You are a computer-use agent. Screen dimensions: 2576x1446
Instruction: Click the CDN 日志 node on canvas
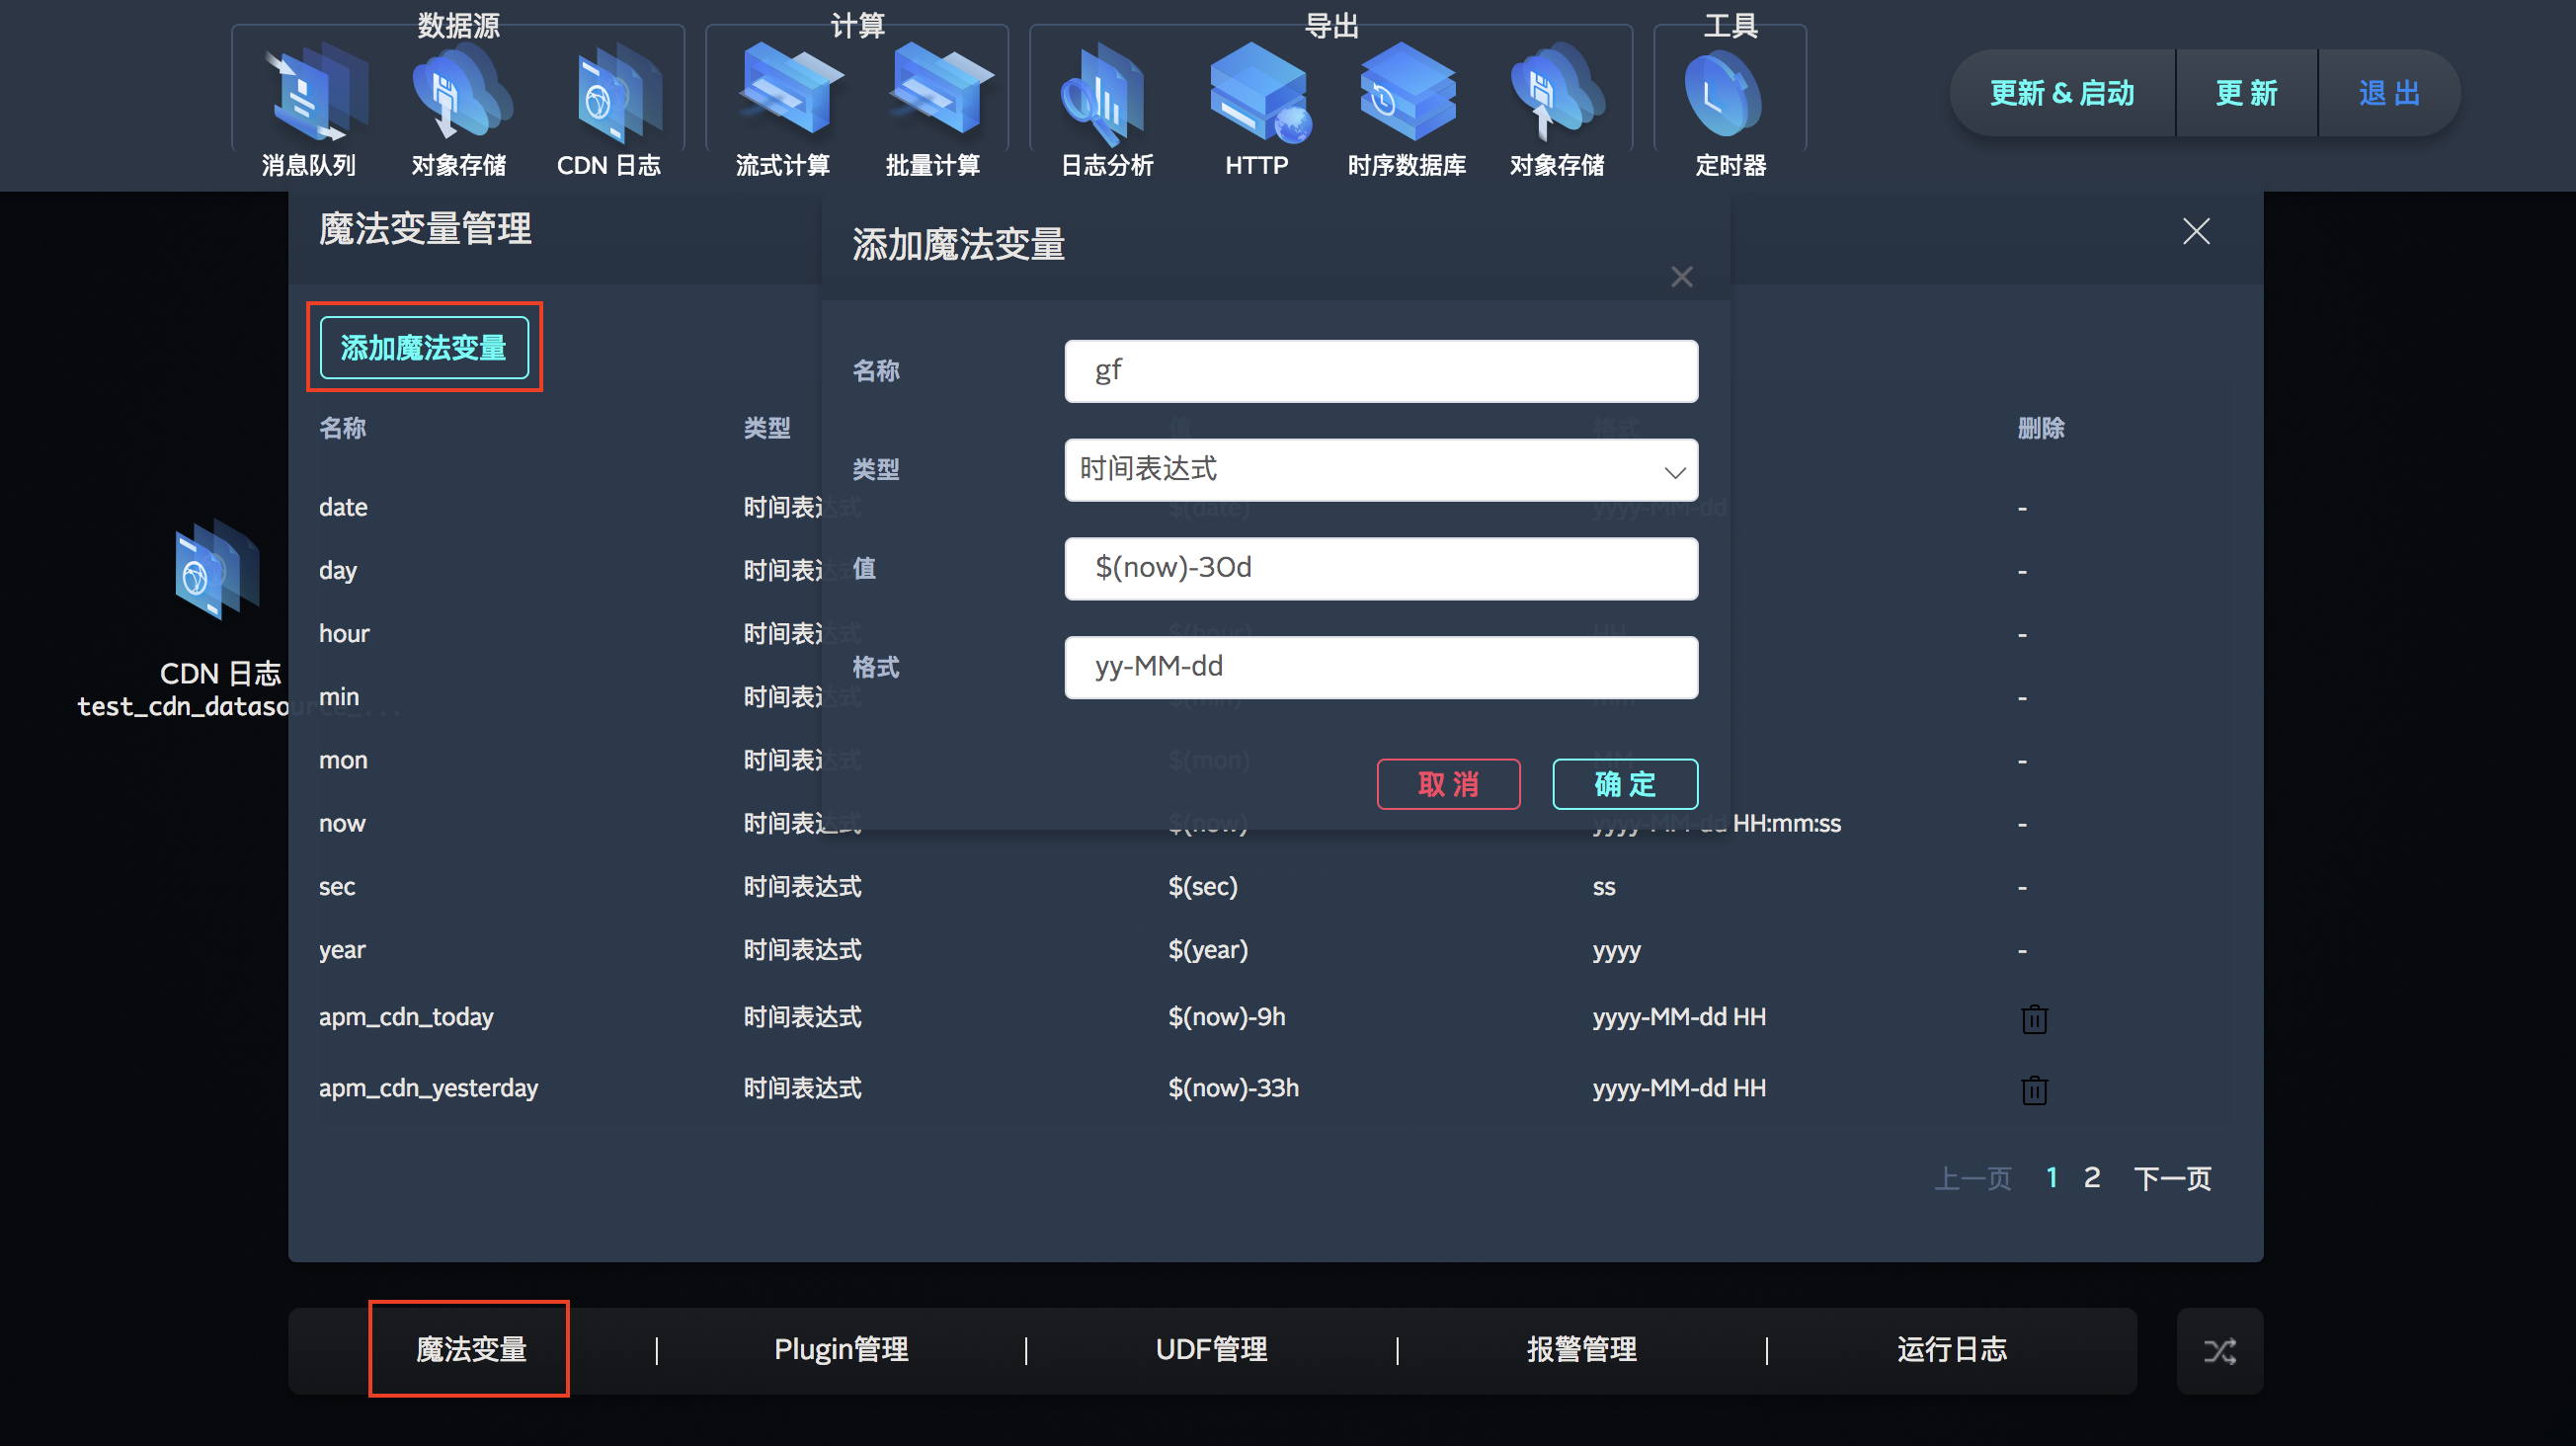[216, 570]
